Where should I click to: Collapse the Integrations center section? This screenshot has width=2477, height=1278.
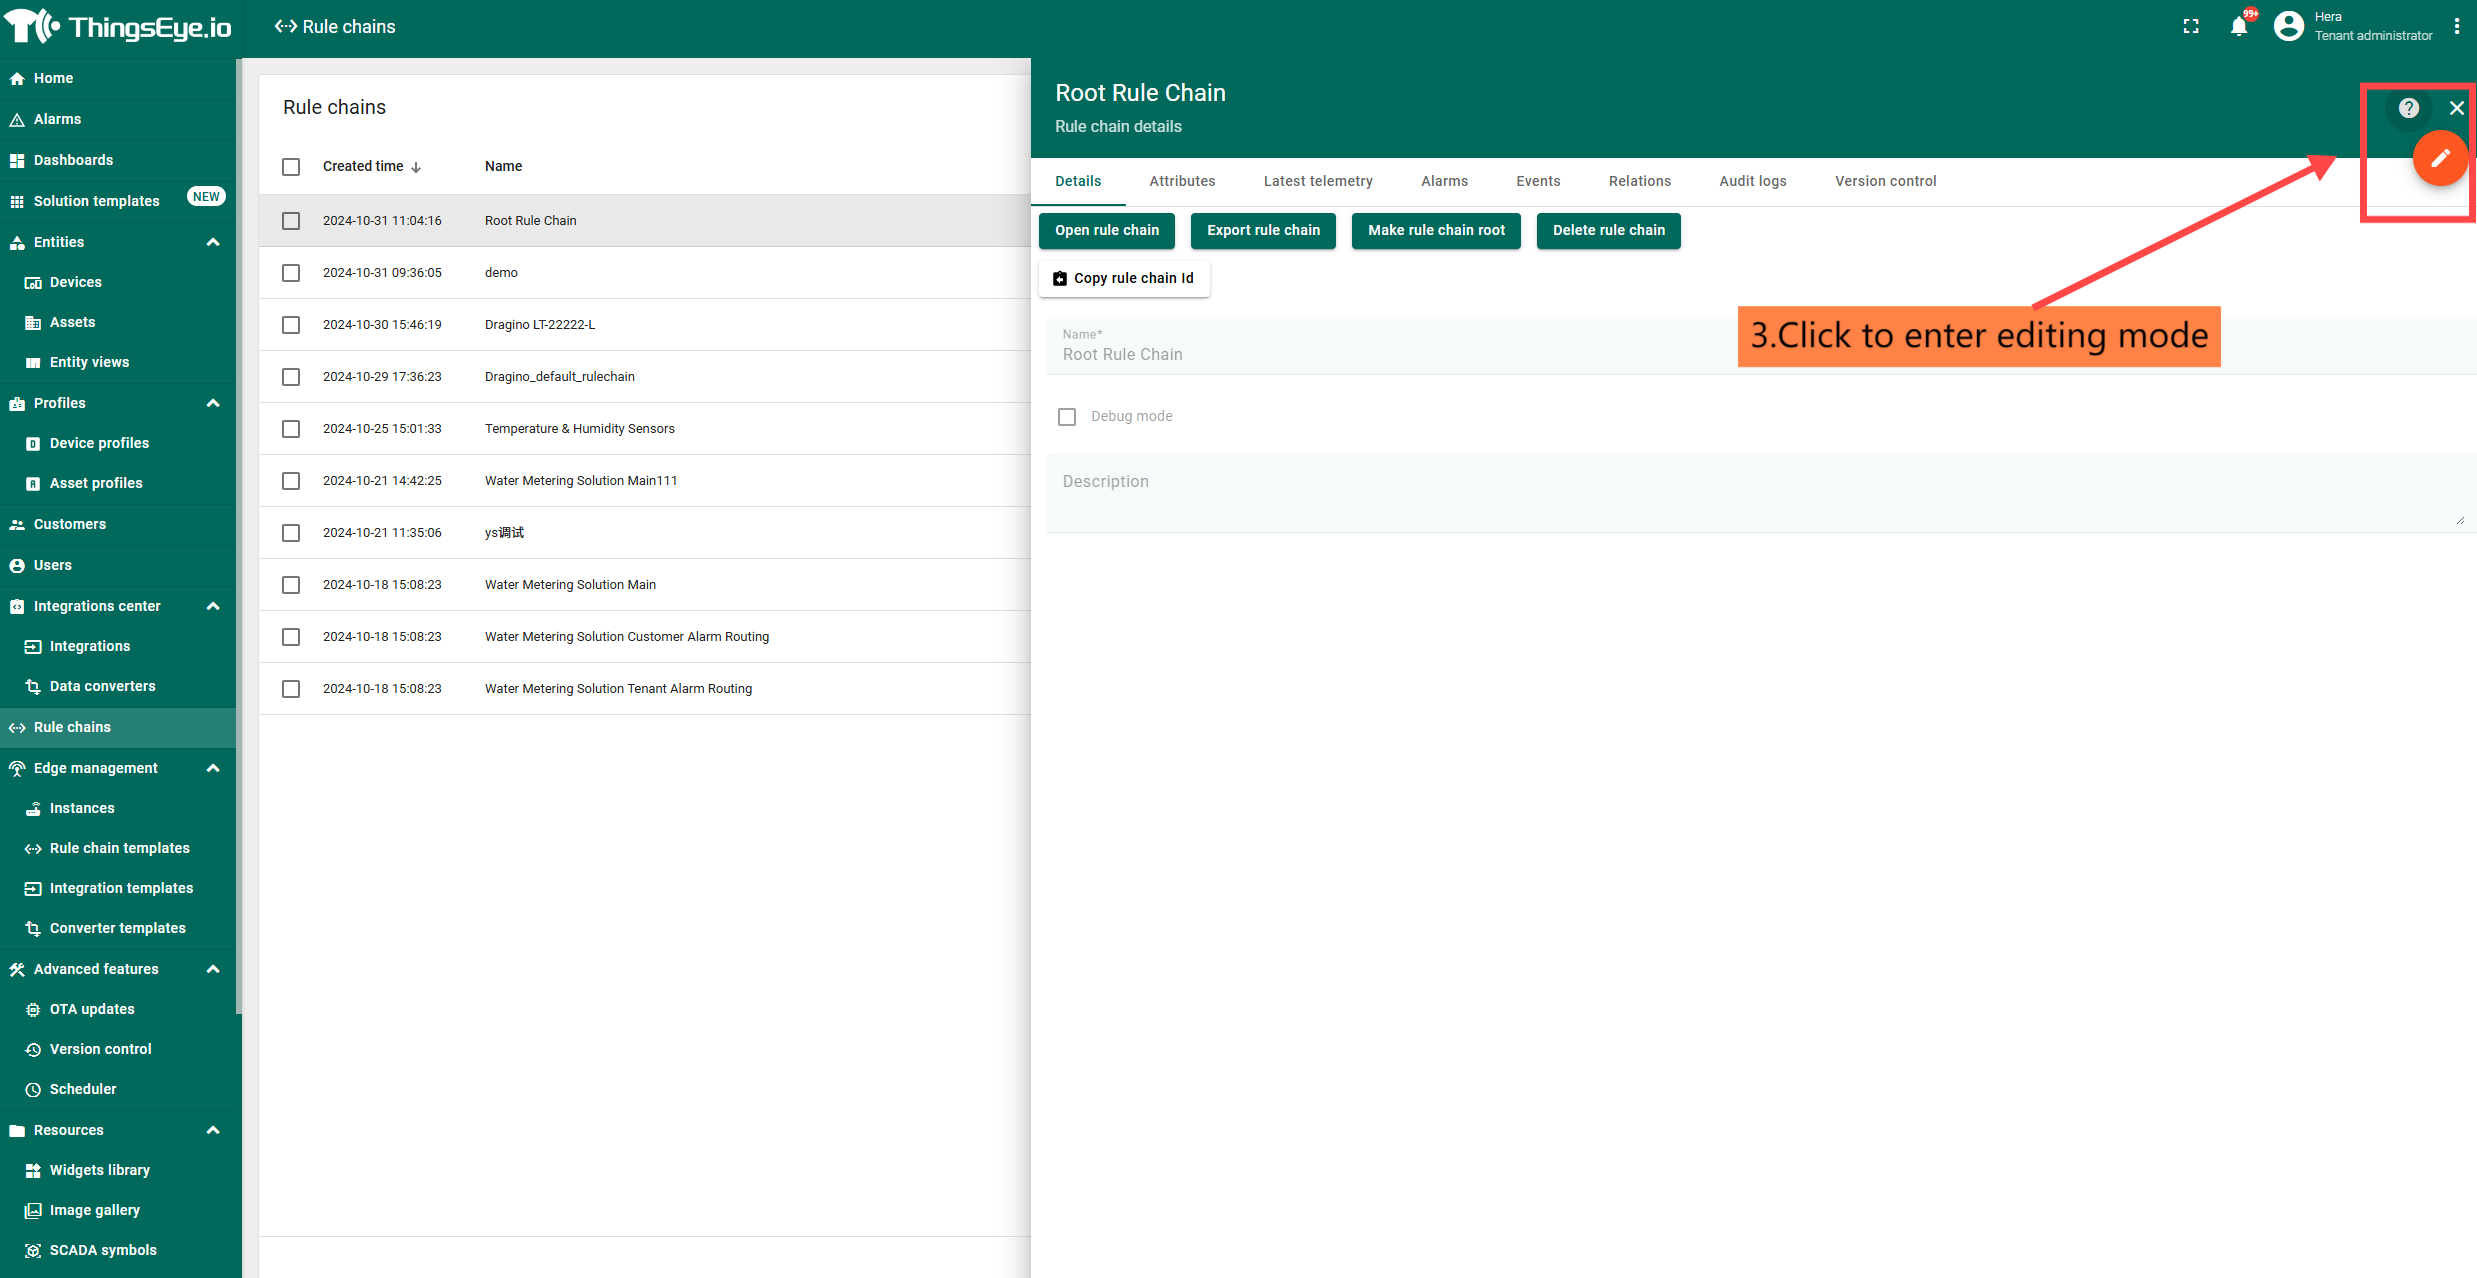pos(212,606)
